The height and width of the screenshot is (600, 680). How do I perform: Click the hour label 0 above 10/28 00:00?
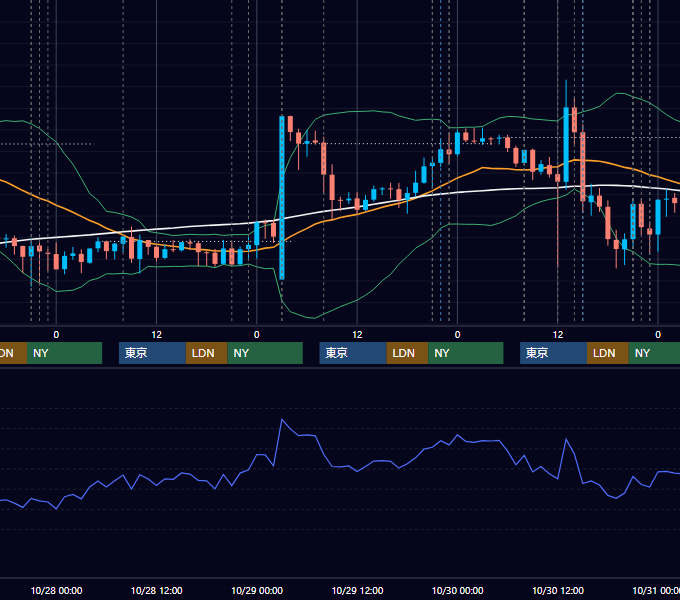56,335
